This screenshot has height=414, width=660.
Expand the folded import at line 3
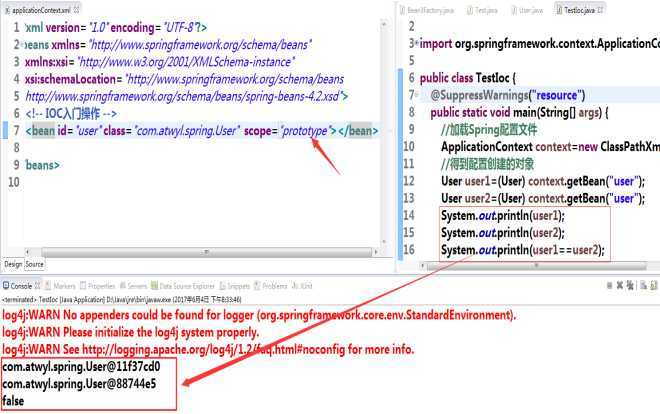coord(417,42)
